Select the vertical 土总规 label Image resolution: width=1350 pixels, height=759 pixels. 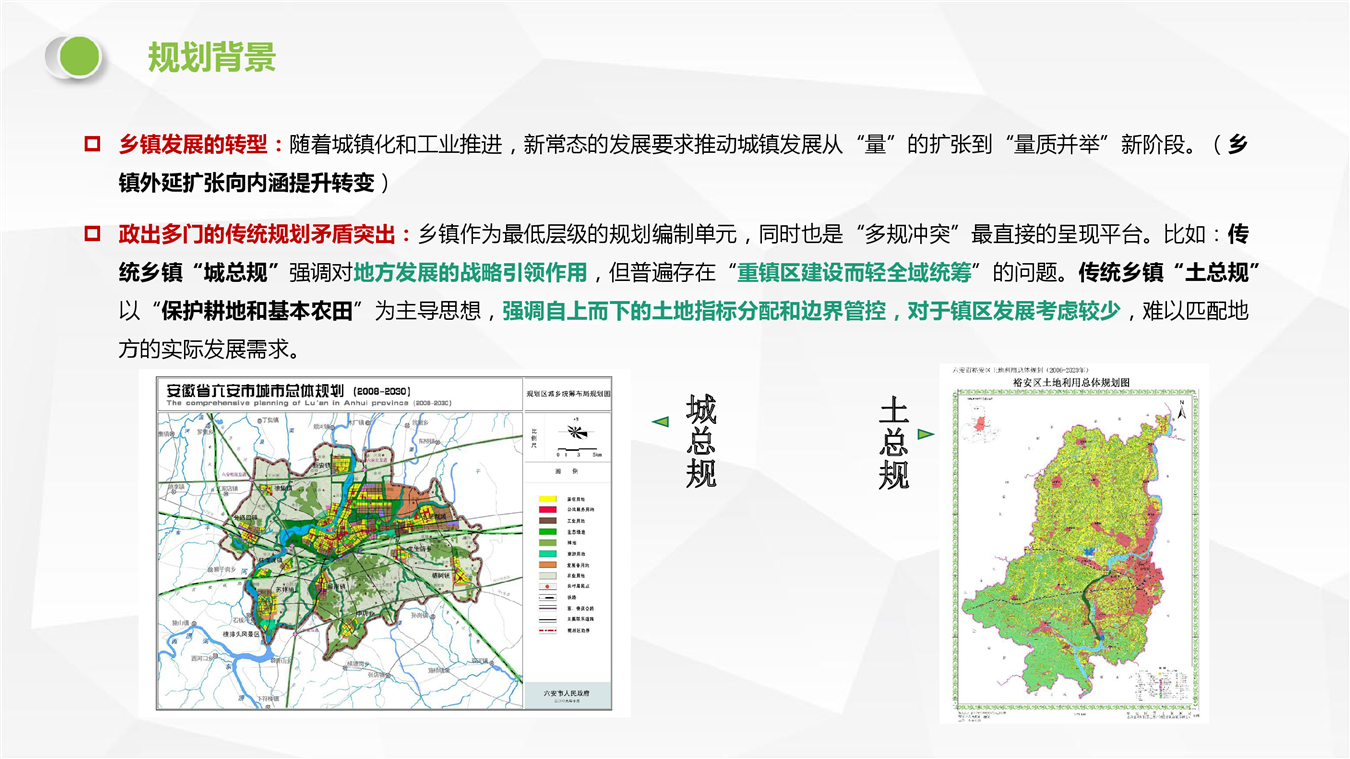[893, 443]
